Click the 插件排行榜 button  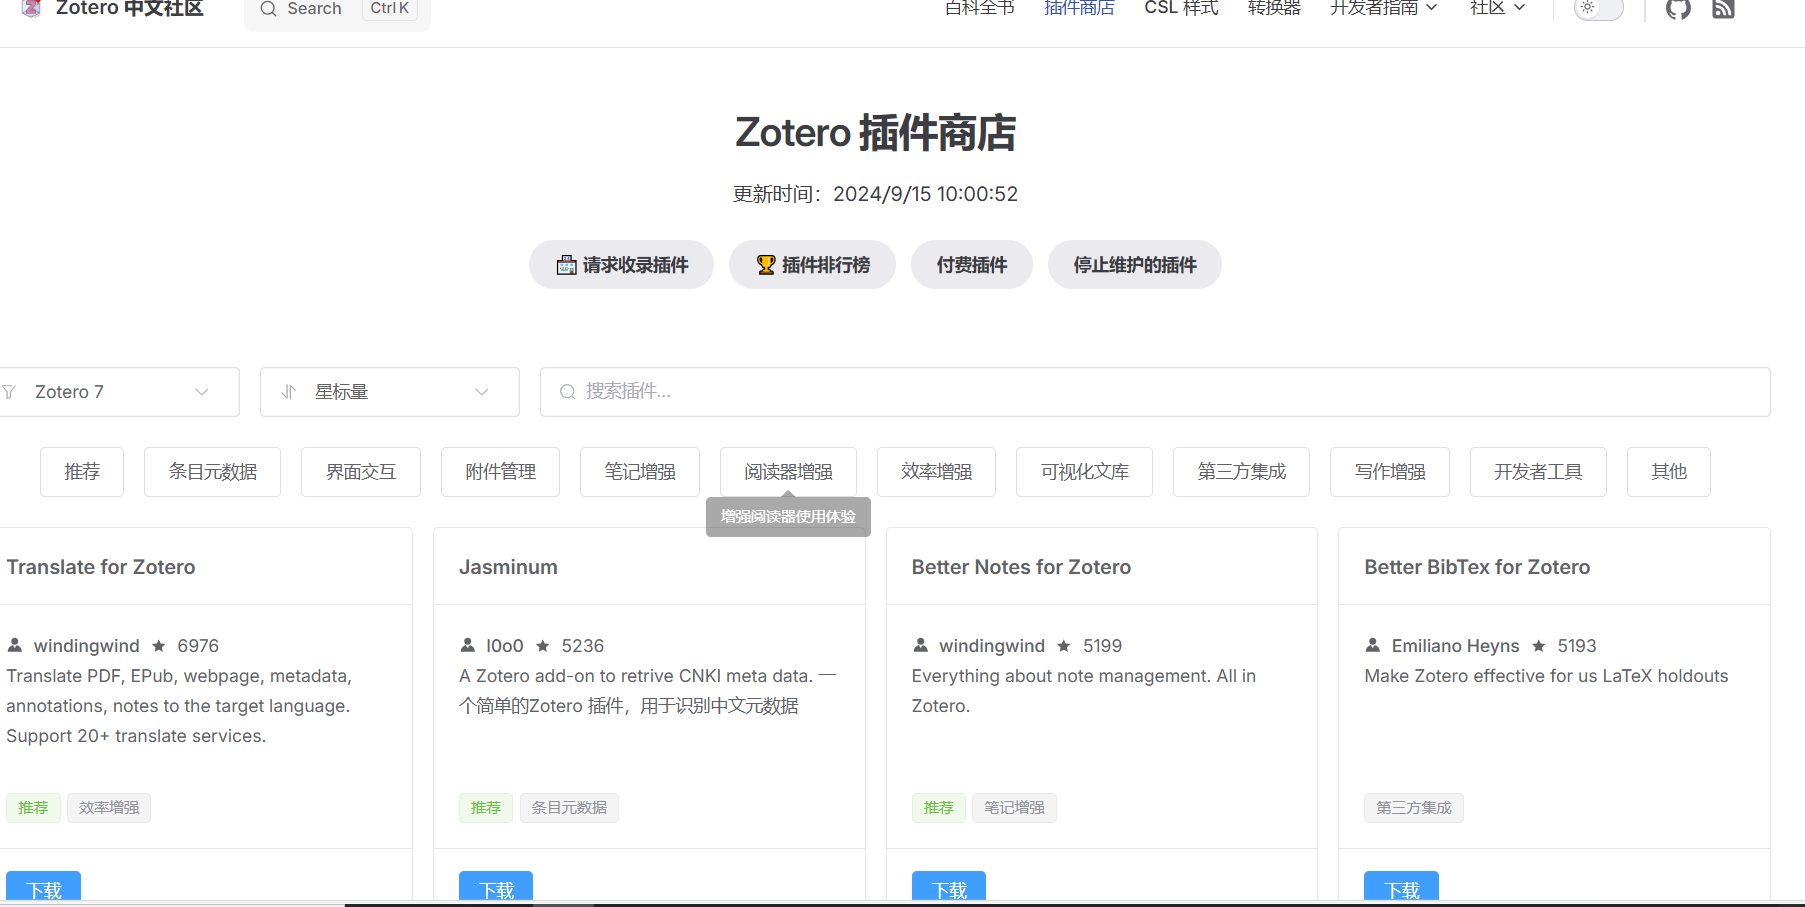[x=812, y=265]
